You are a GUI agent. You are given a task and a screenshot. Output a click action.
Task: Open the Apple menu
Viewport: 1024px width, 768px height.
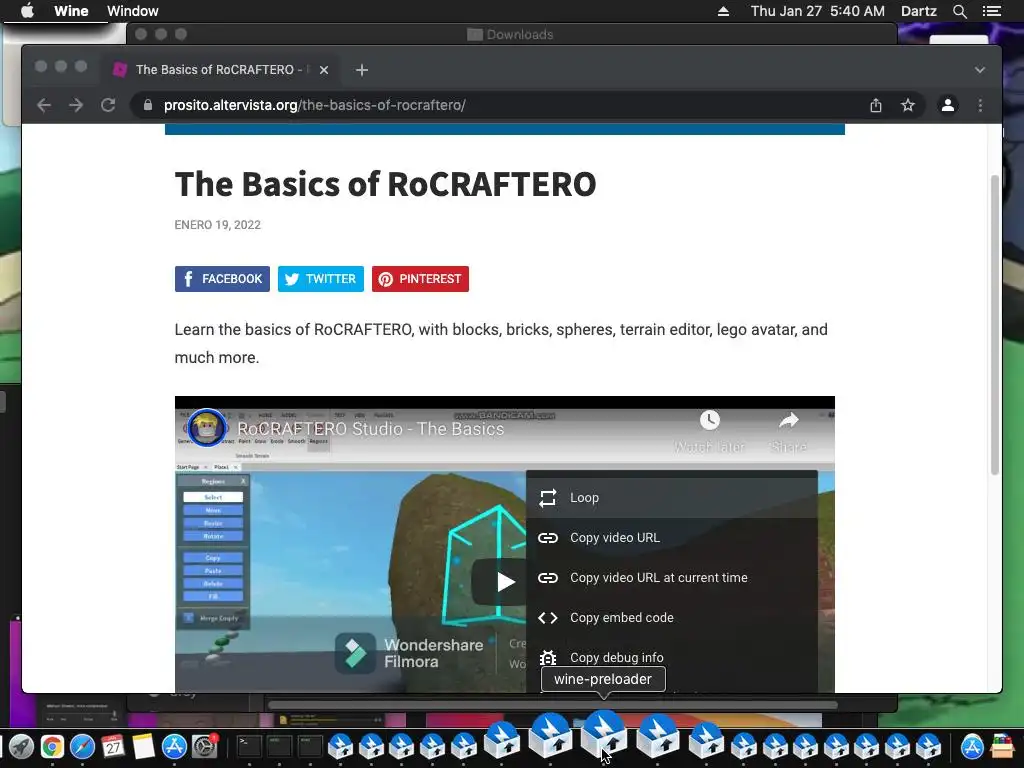27,11
